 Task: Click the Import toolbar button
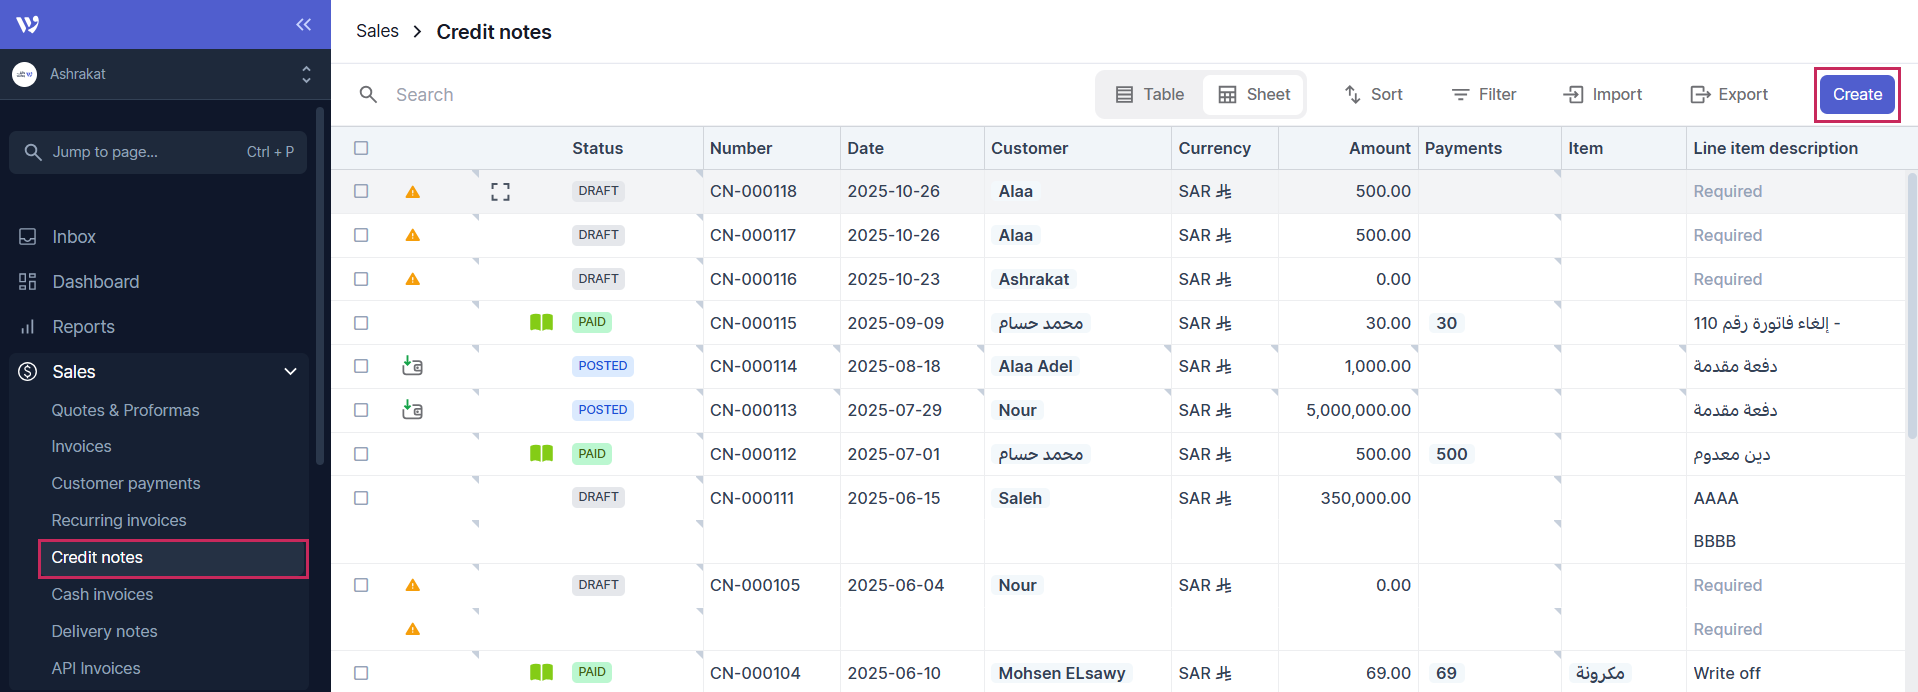pos(1602,94)
